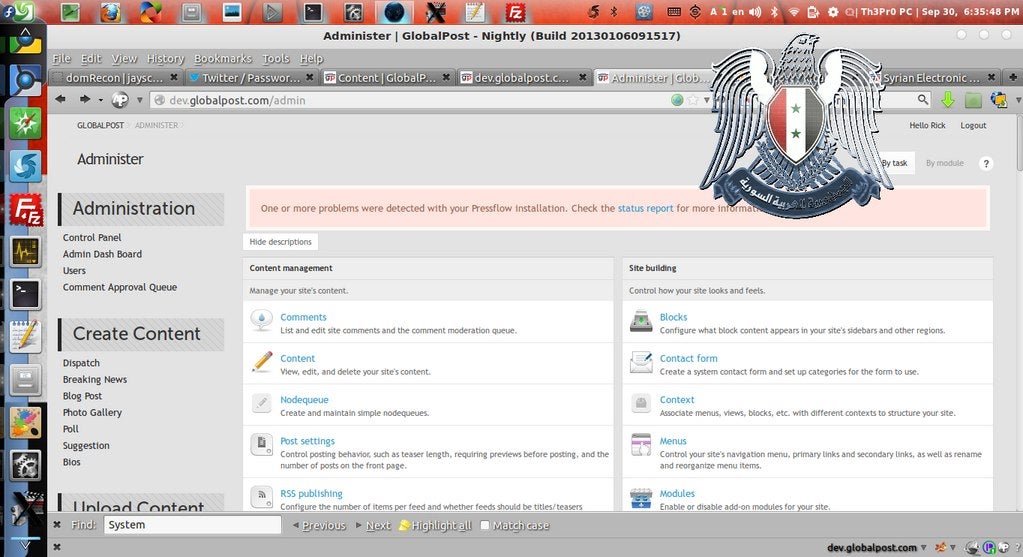The height and width of the screenshot is (557, 1023).
Task: Launch FileZilla from the side dock
Action: [25, 210]
